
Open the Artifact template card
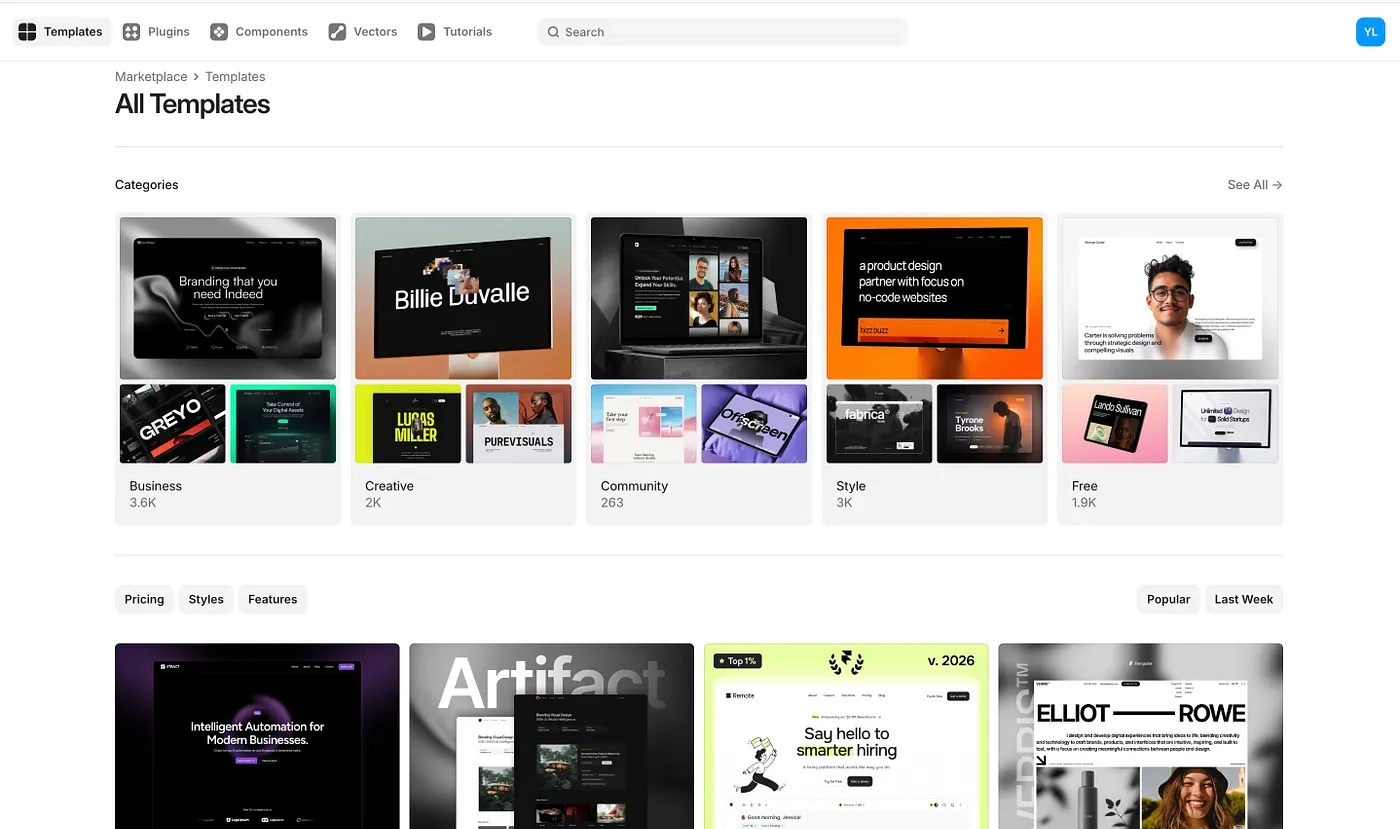[x=551, y=736]
